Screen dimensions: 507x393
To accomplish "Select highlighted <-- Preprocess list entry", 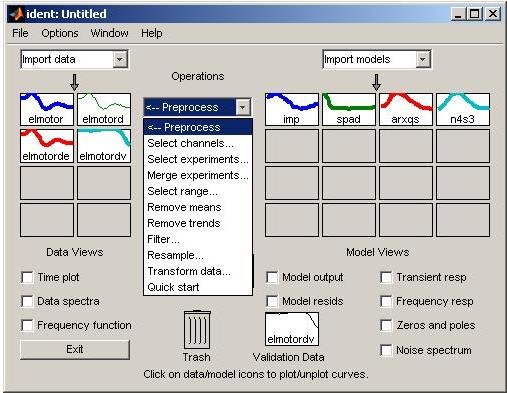I will point(198,127).
